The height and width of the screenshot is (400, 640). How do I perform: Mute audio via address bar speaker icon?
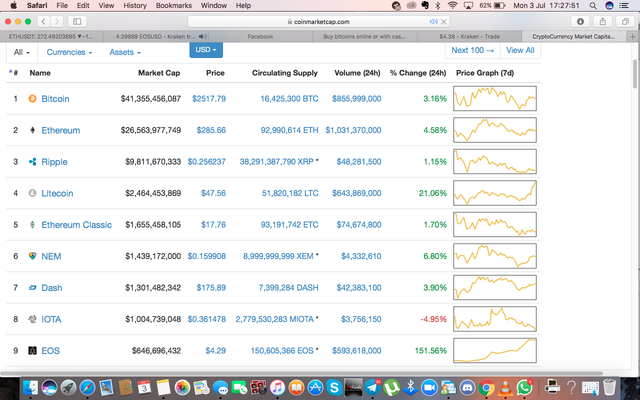pos(433,22)
